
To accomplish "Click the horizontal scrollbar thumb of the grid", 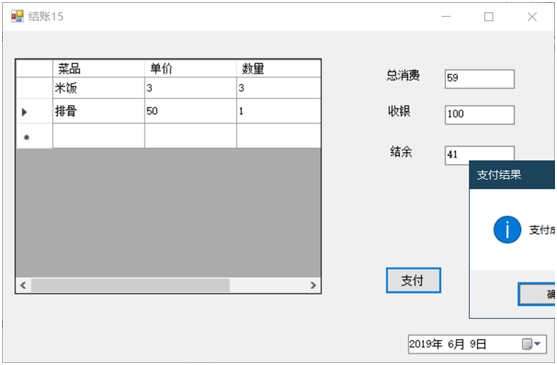I will click(130, 285).
